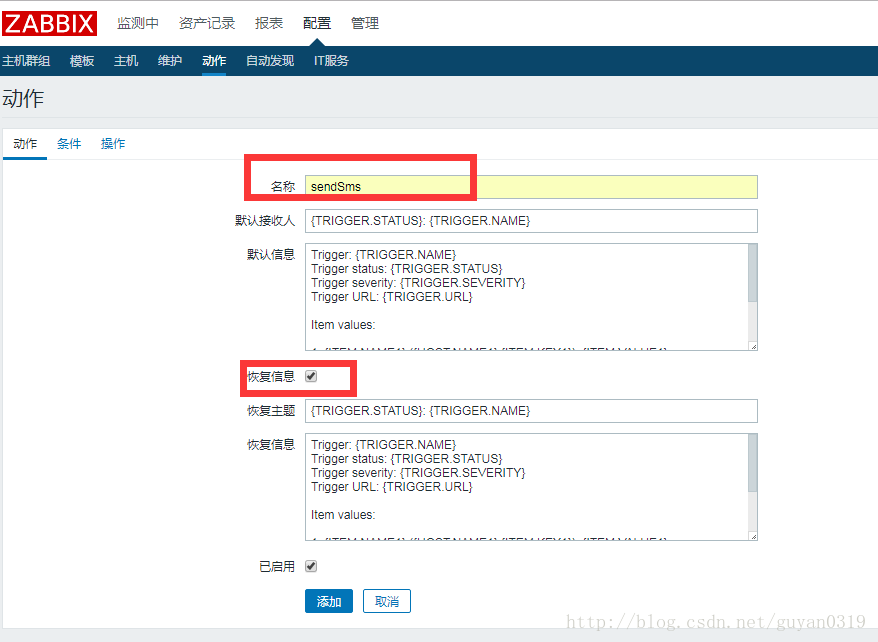Toggle the 已启用 checkbox

[x=311, y=566]
